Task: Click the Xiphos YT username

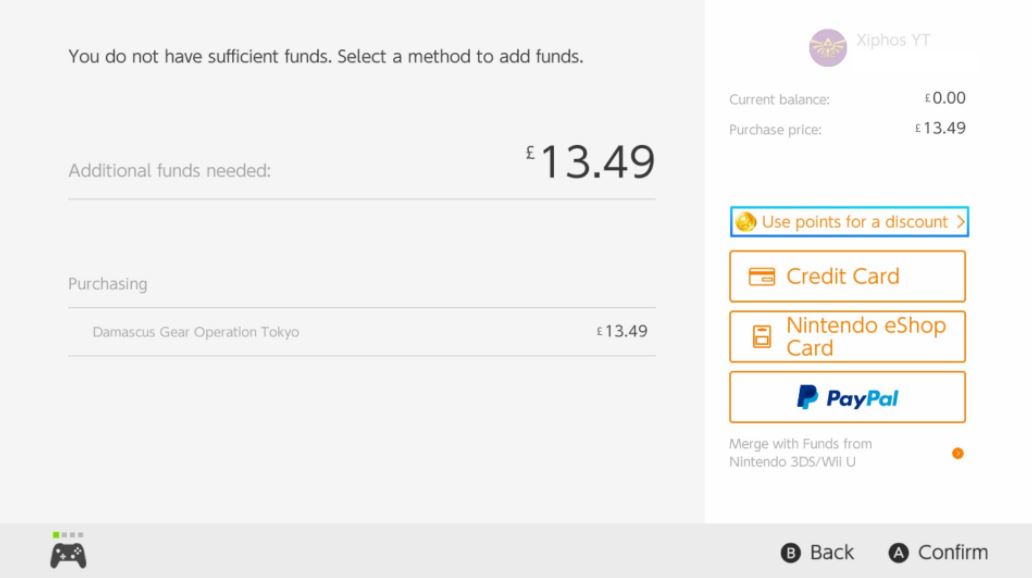Action: click(x=893, y=41)
